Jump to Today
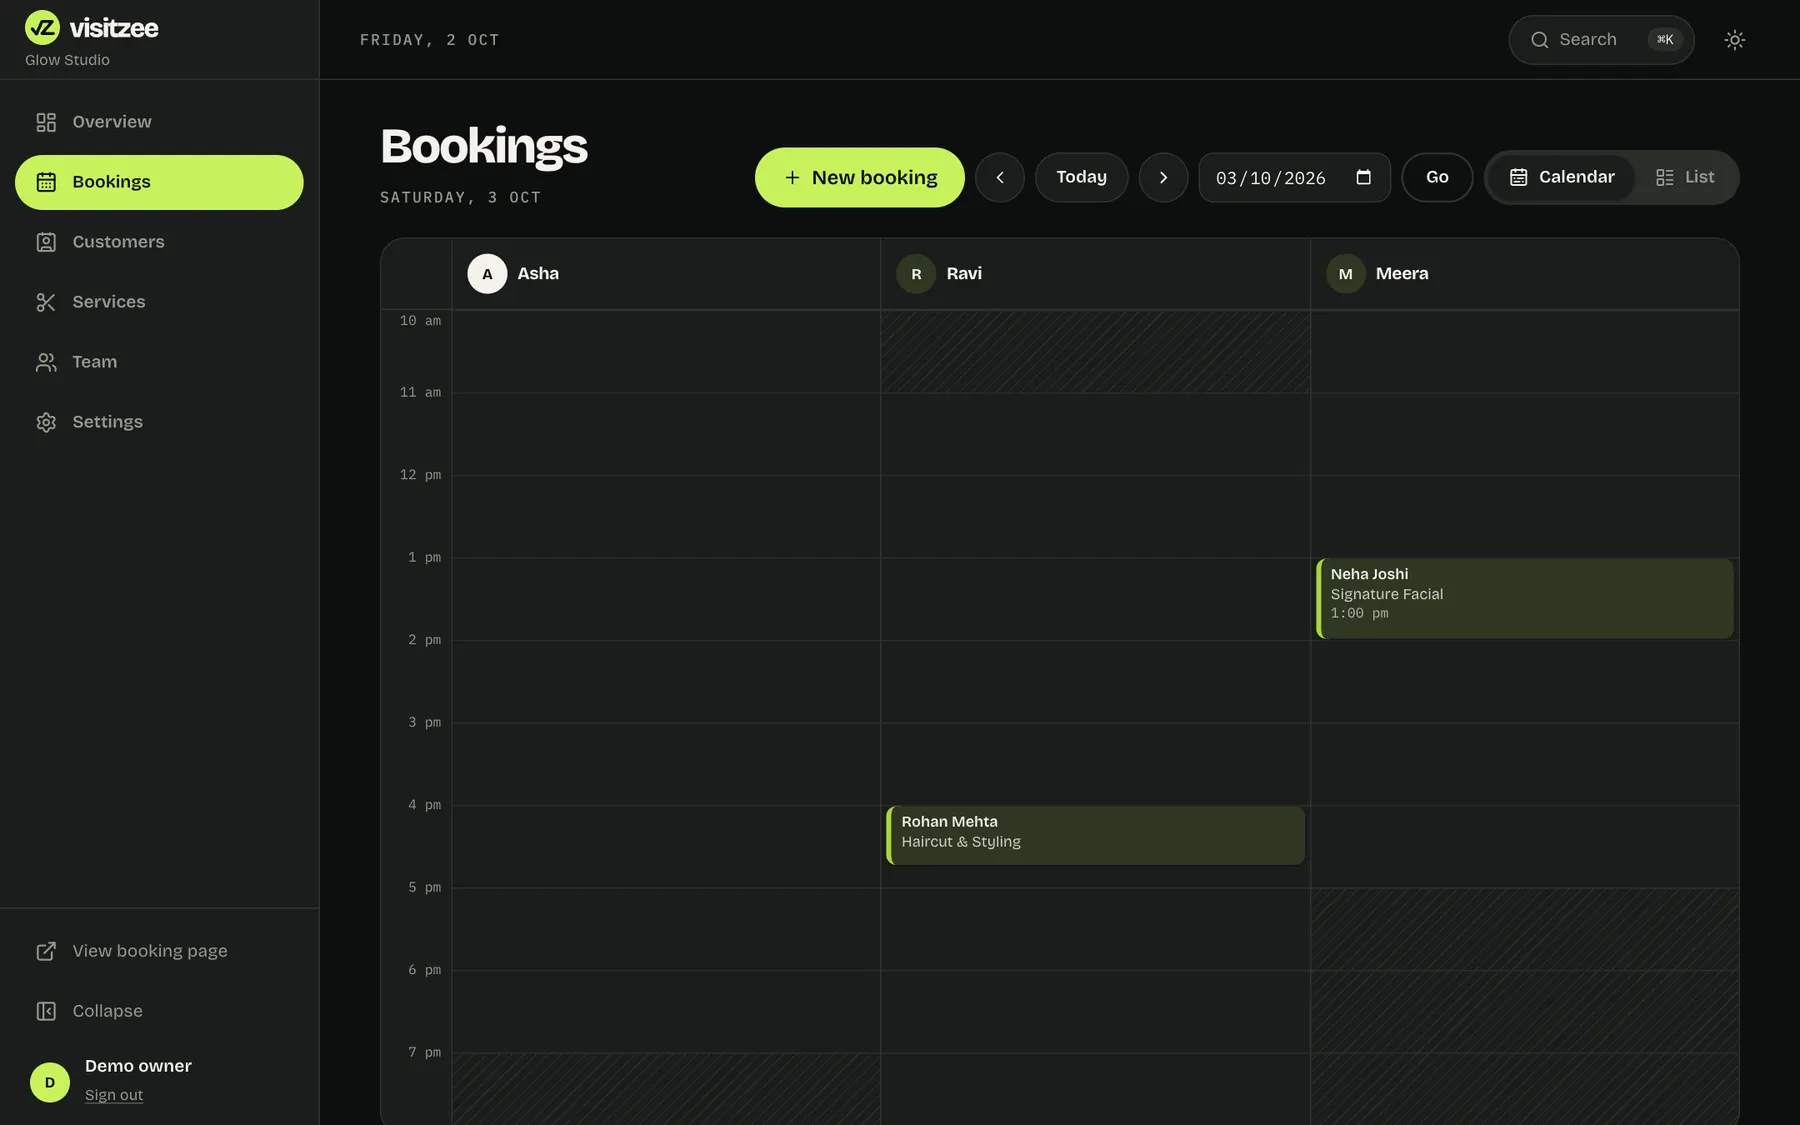 1082,178
